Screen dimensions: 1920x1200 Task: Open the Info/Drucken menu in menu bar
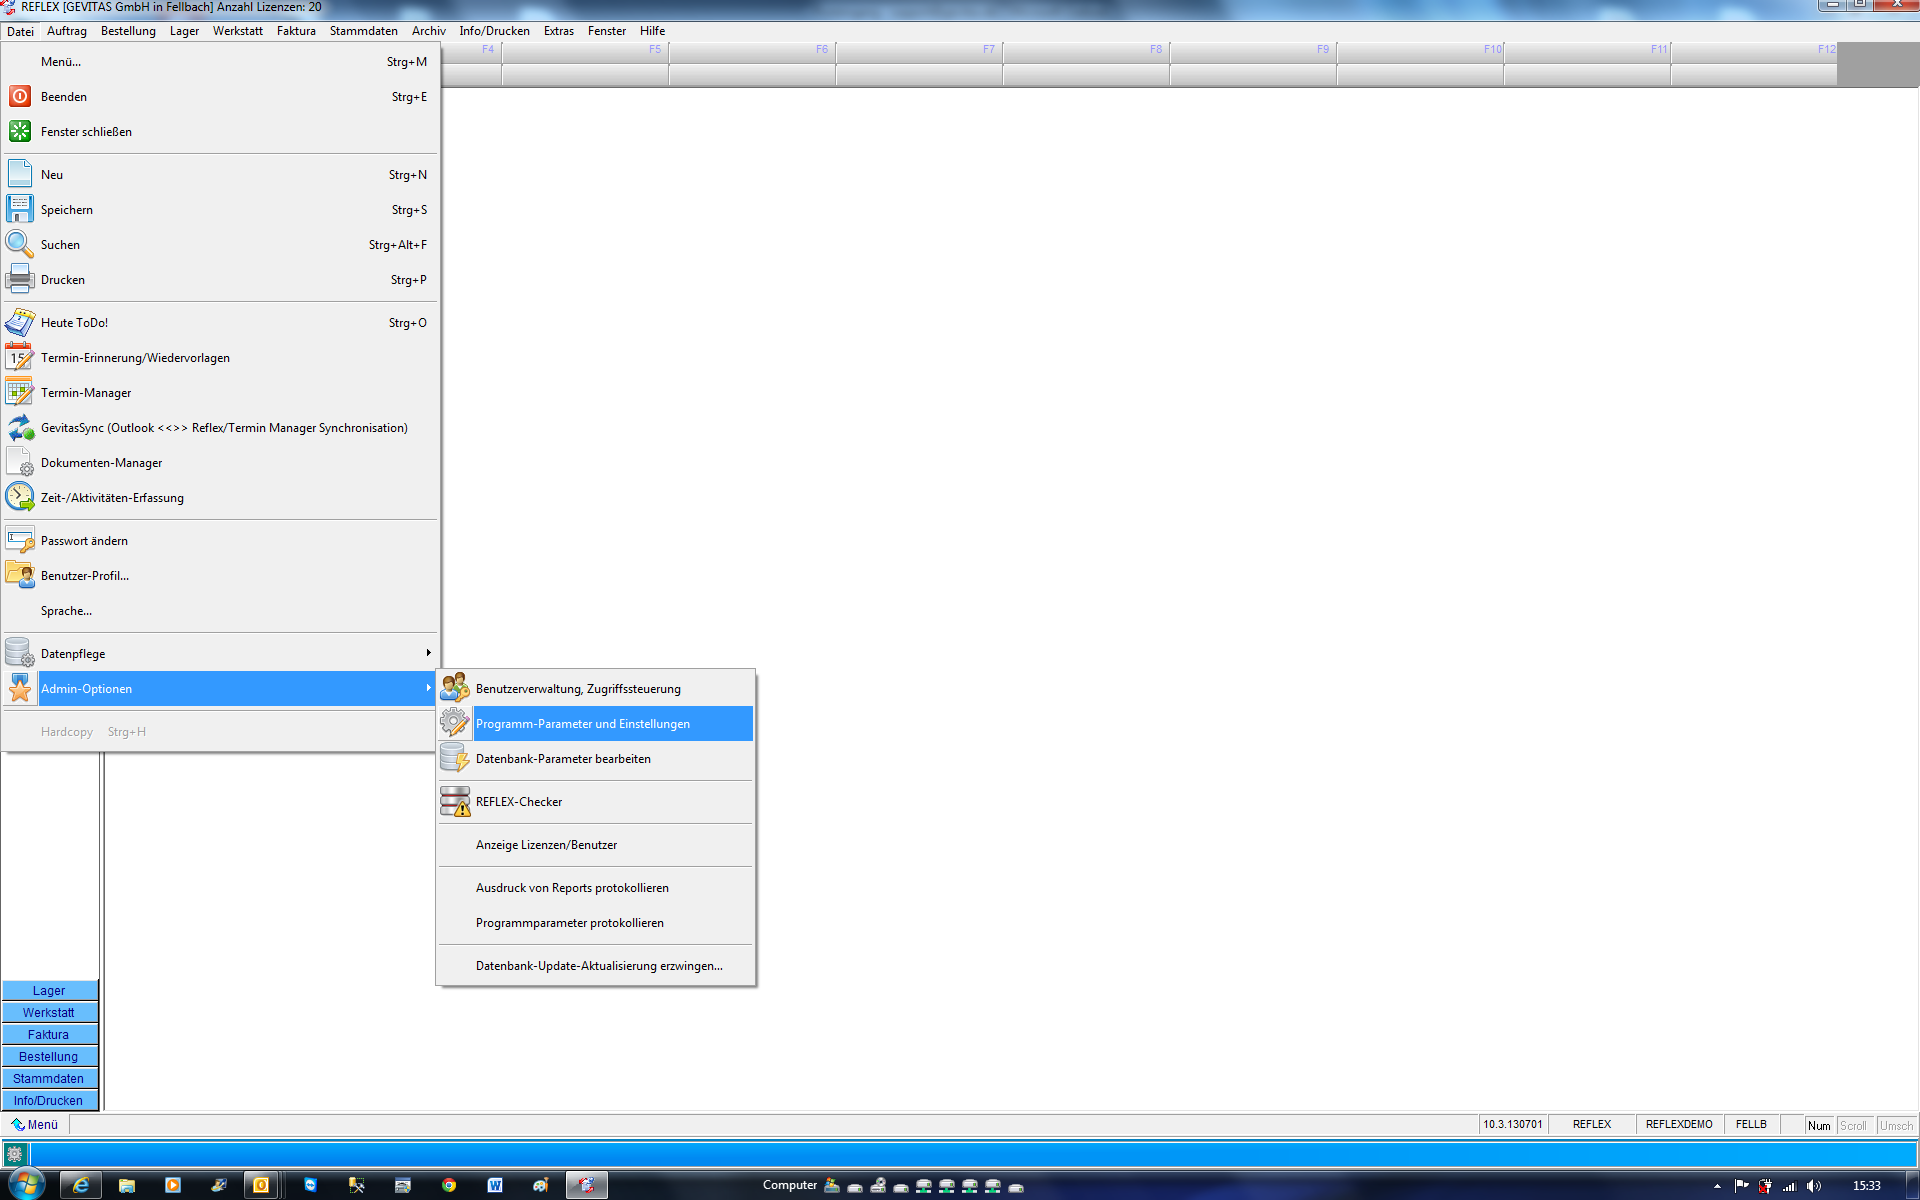[495, 31]
